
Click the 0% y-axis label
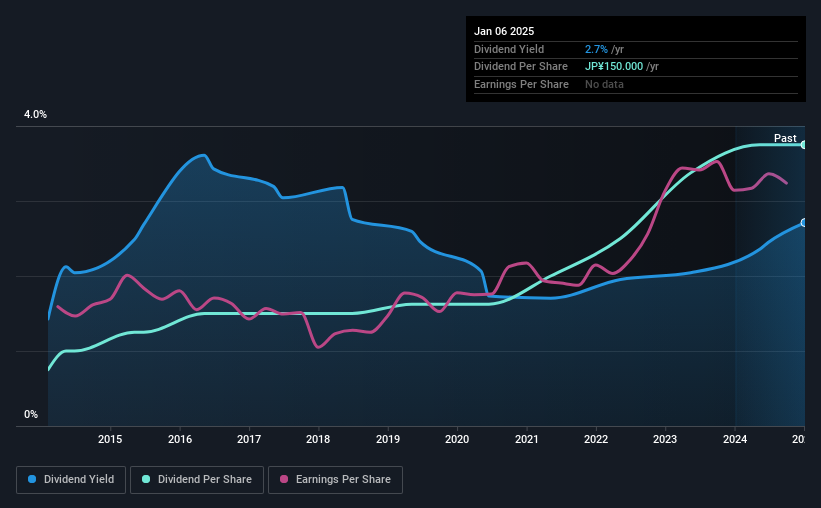(x=31, y=414)
